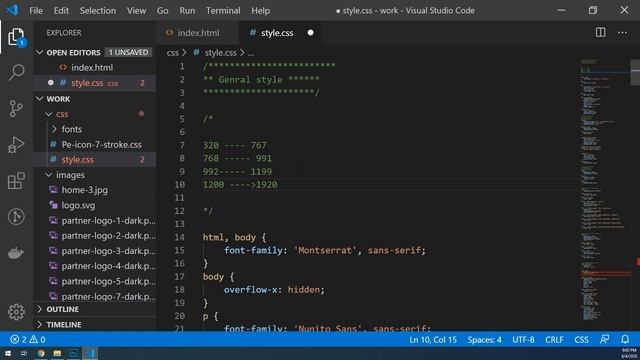Open the notifications bell
Viewport: 640px width, 360px height.
point(625,340)
